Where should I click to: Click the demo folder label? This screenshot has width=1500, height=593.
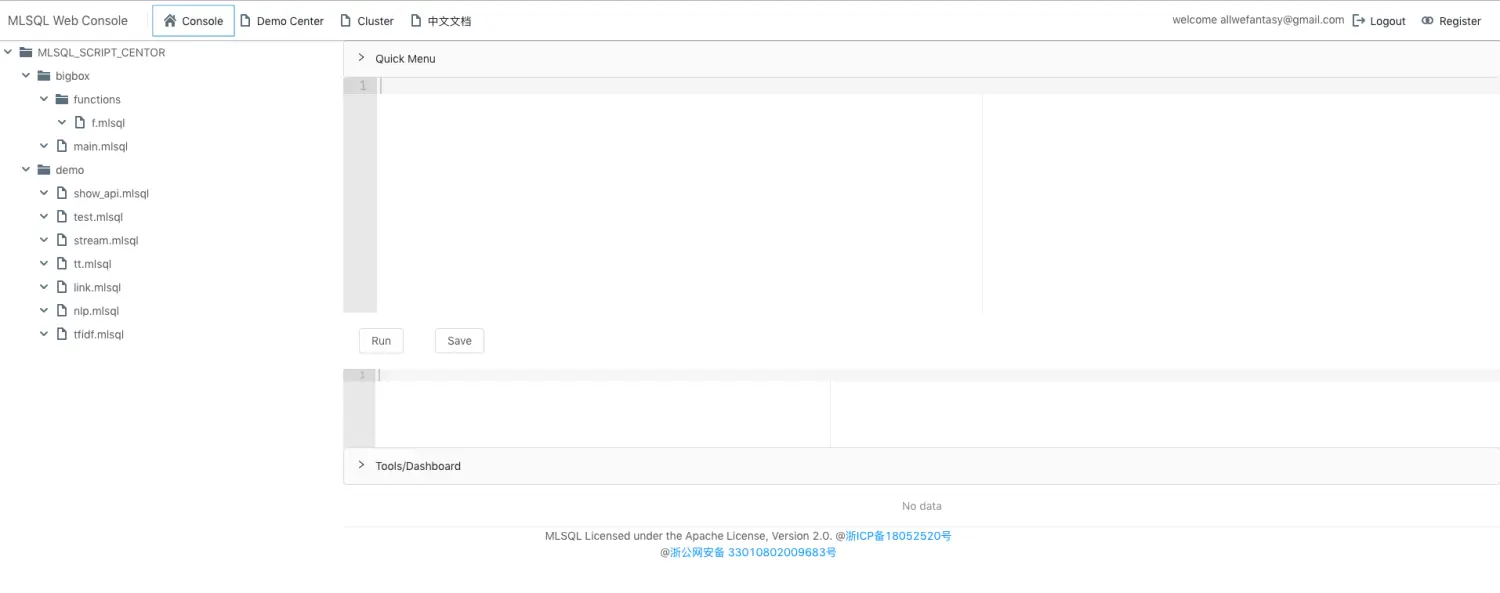click(70, 170)
